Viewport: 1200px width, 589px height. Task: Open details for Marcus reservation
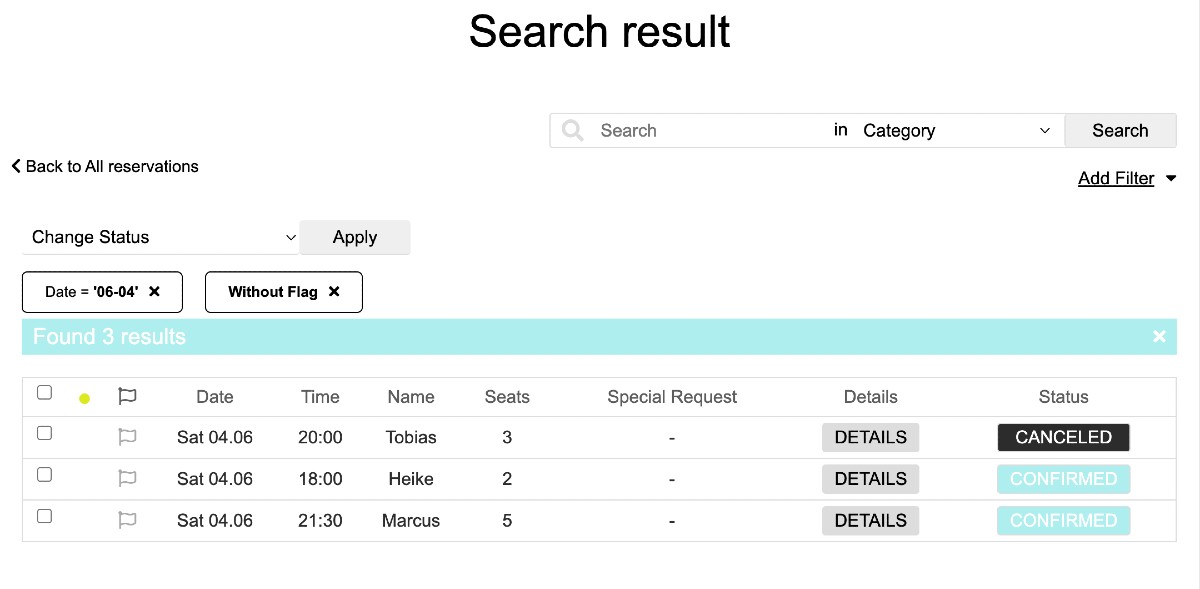point(870,520)
